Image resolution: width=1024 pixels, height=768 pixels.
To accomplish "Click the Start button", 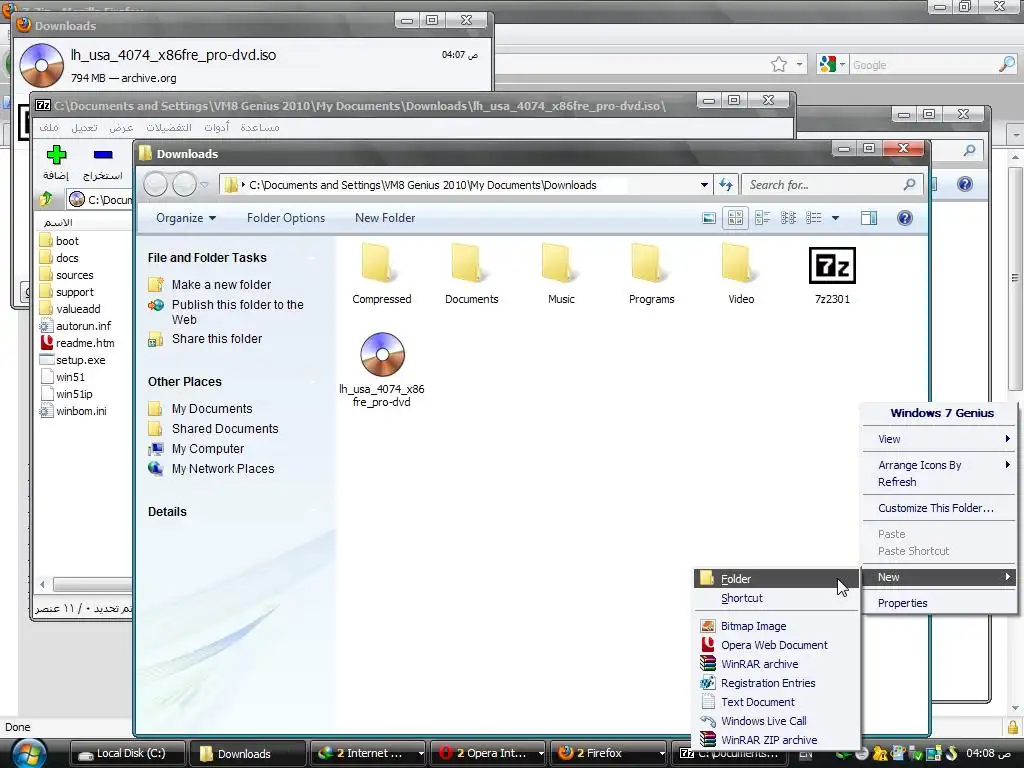I will tap(28, 753).
